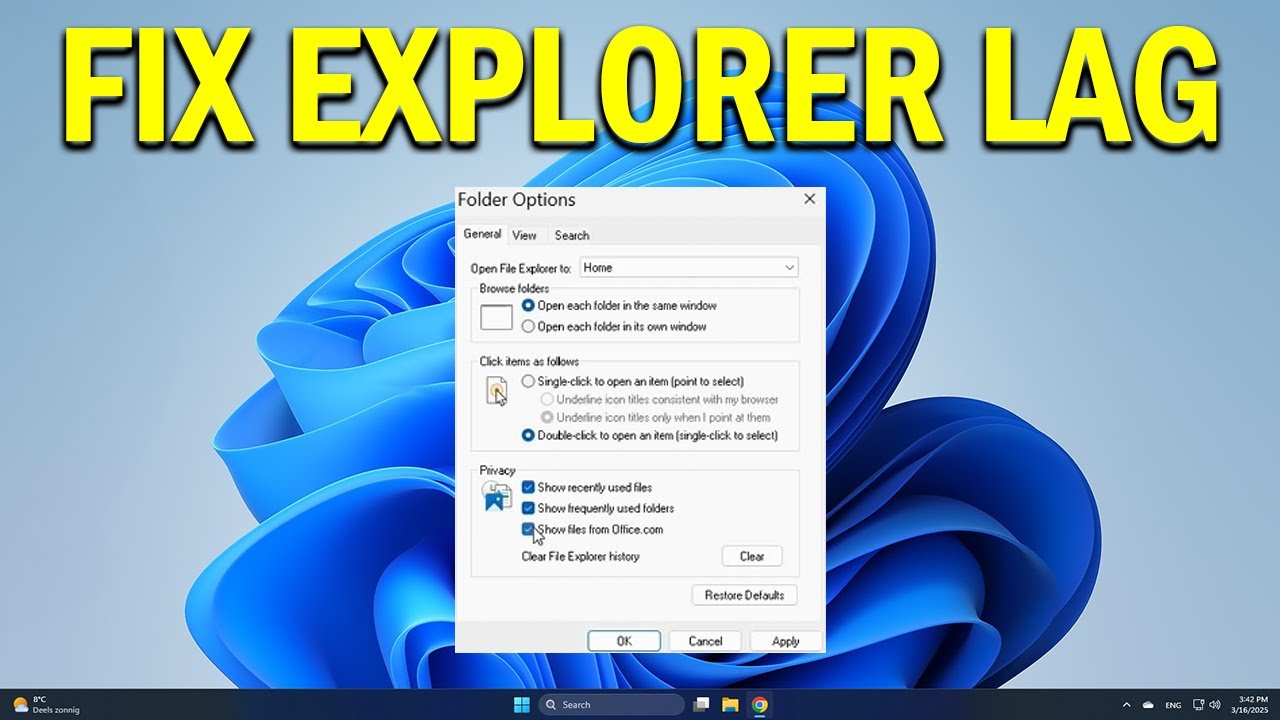Toggle Show recently used files checkbox
This screenshot has width=1280, height=720.
click(x=528, y=488)
